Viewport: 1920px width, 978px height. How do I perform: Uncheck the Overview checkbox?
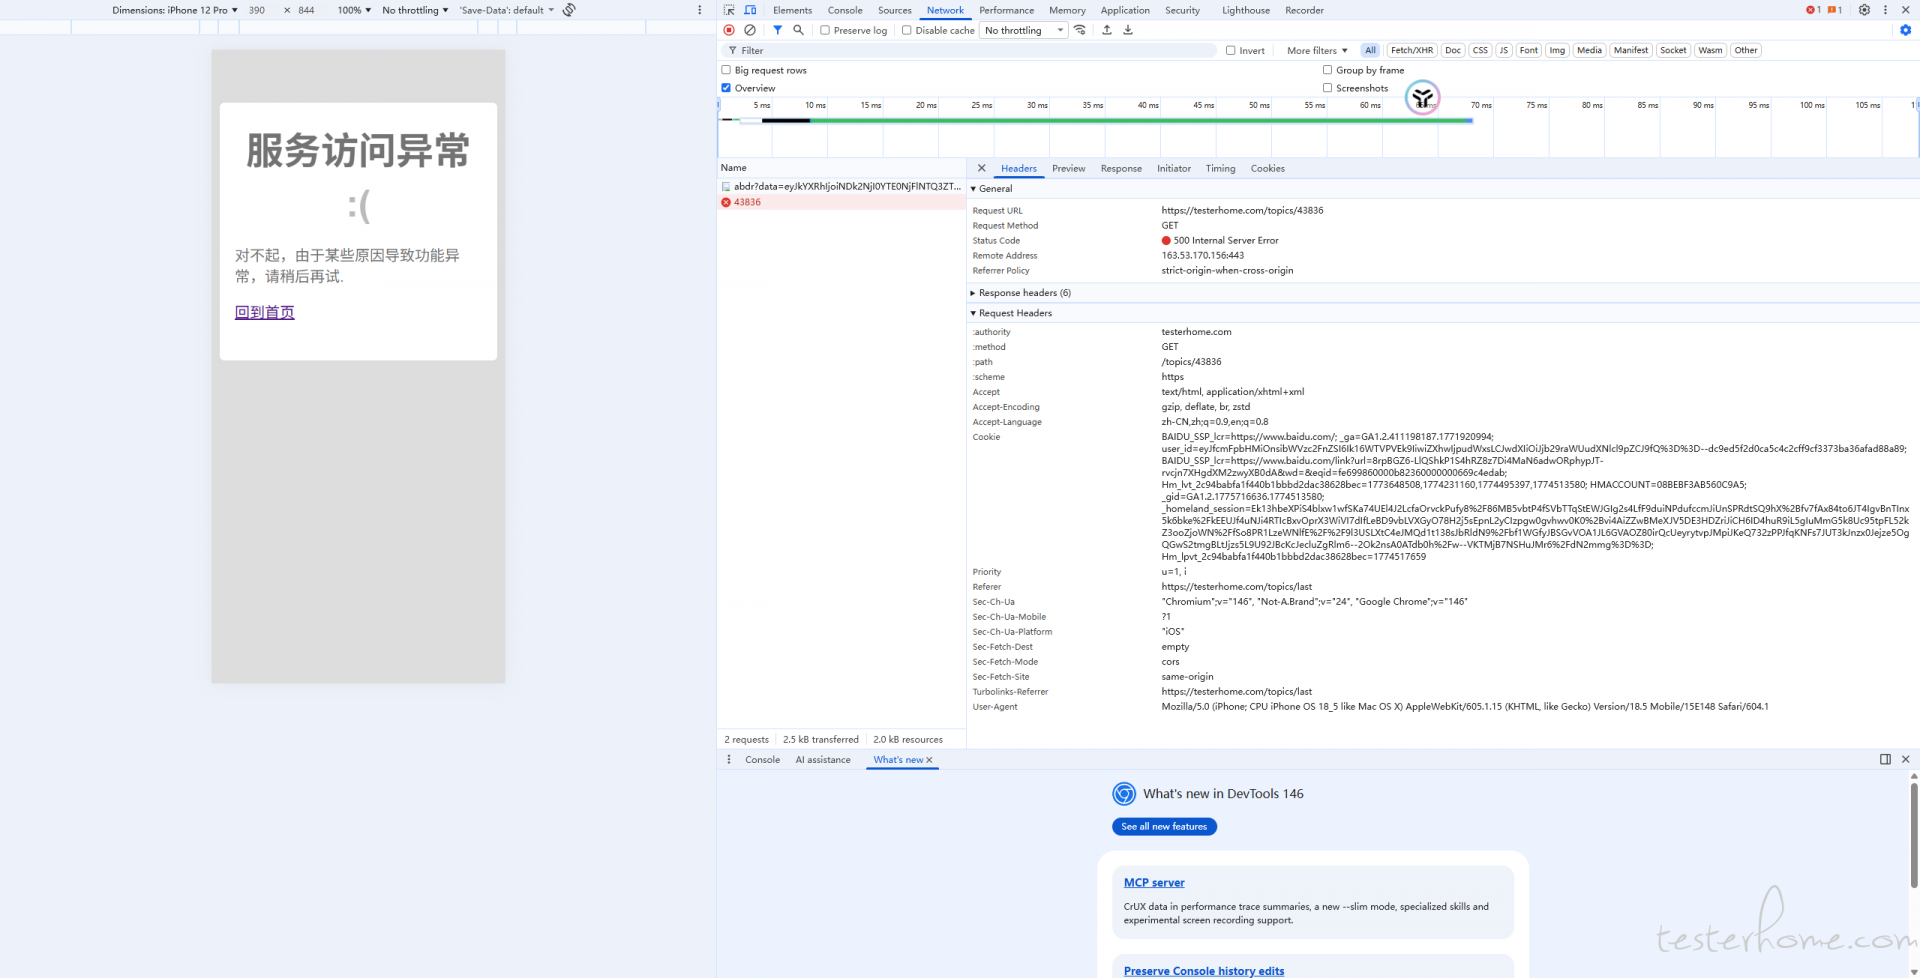pos(726,88)
